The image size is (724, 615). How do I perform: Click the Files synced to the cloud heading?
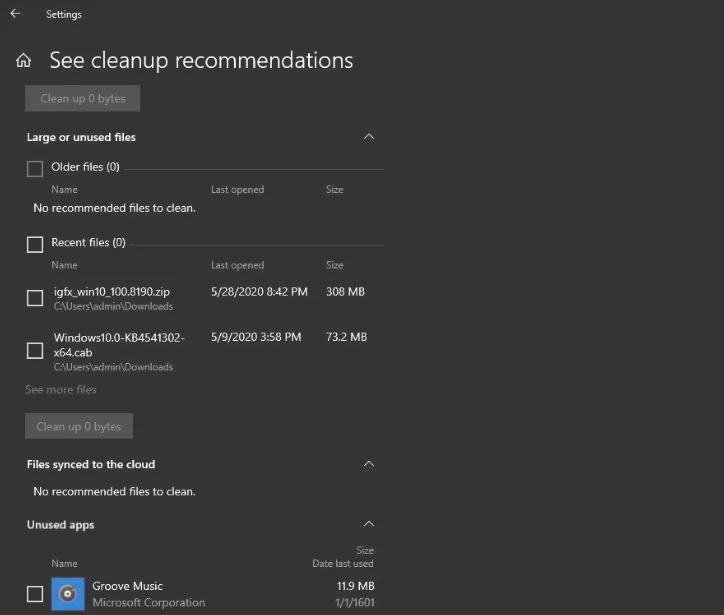91,464
